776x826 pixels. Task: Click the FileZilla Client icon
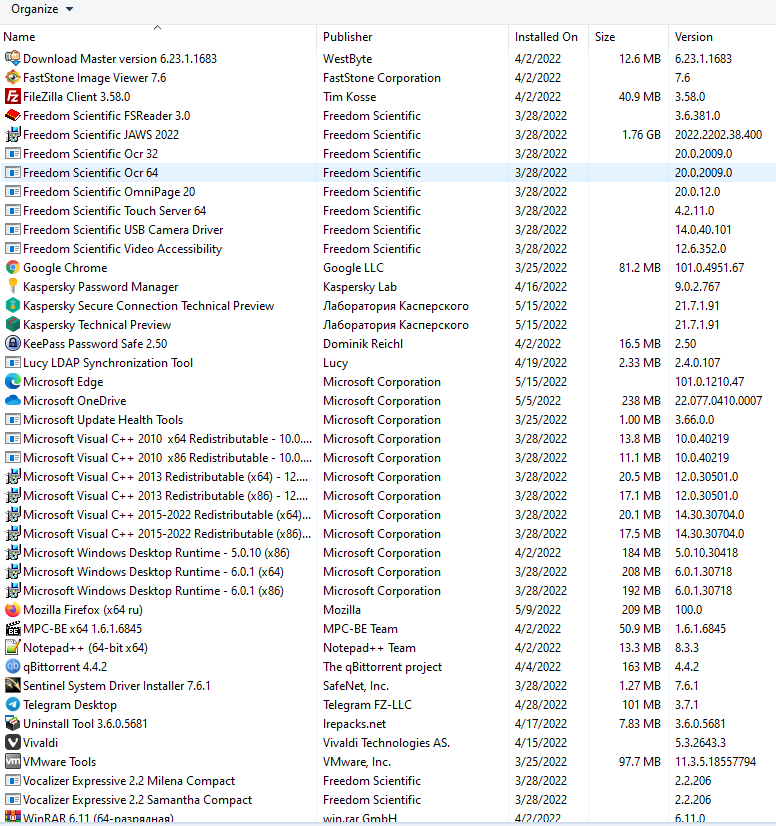pos(13,96)
